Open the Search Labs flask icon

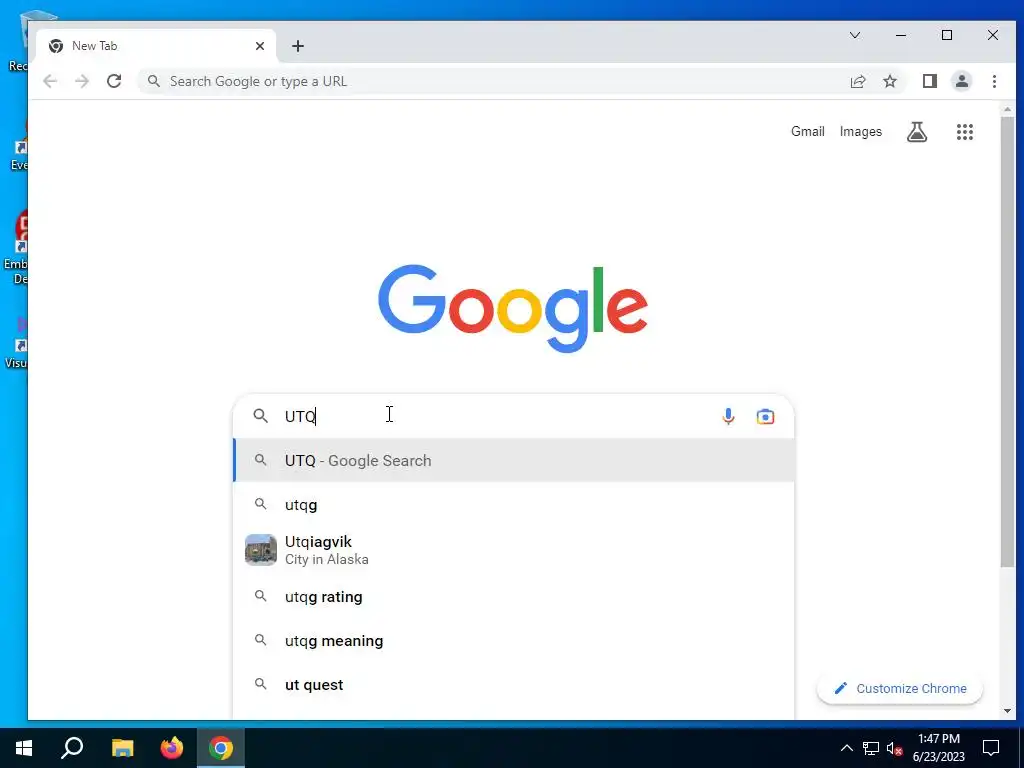[x=917, y=132]
